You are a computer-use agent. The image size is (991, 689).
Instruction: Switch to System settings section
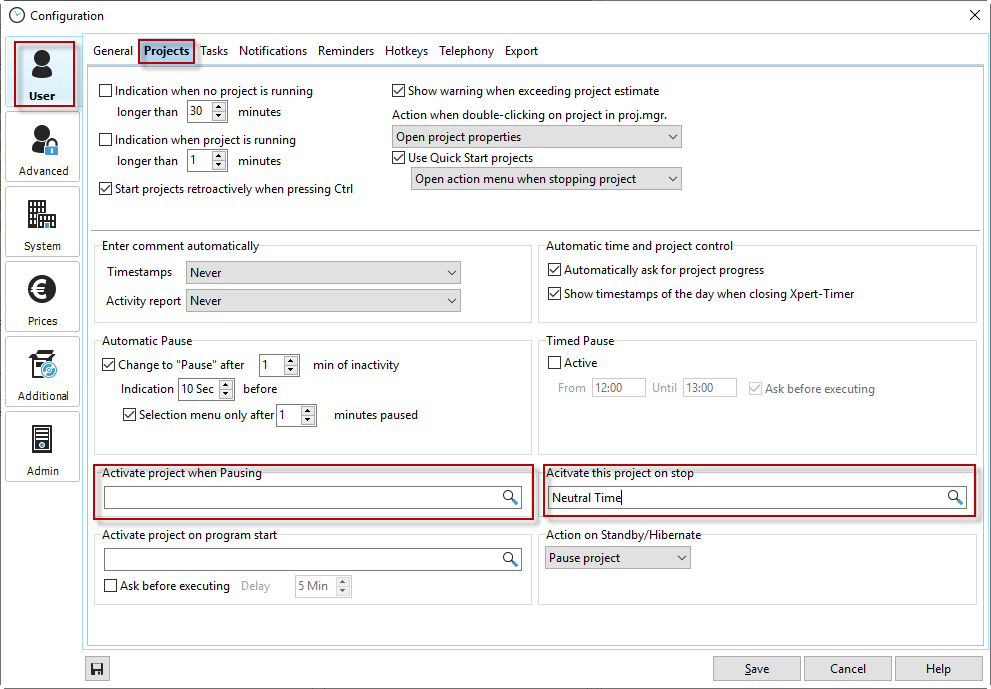[x=43, y=224]
